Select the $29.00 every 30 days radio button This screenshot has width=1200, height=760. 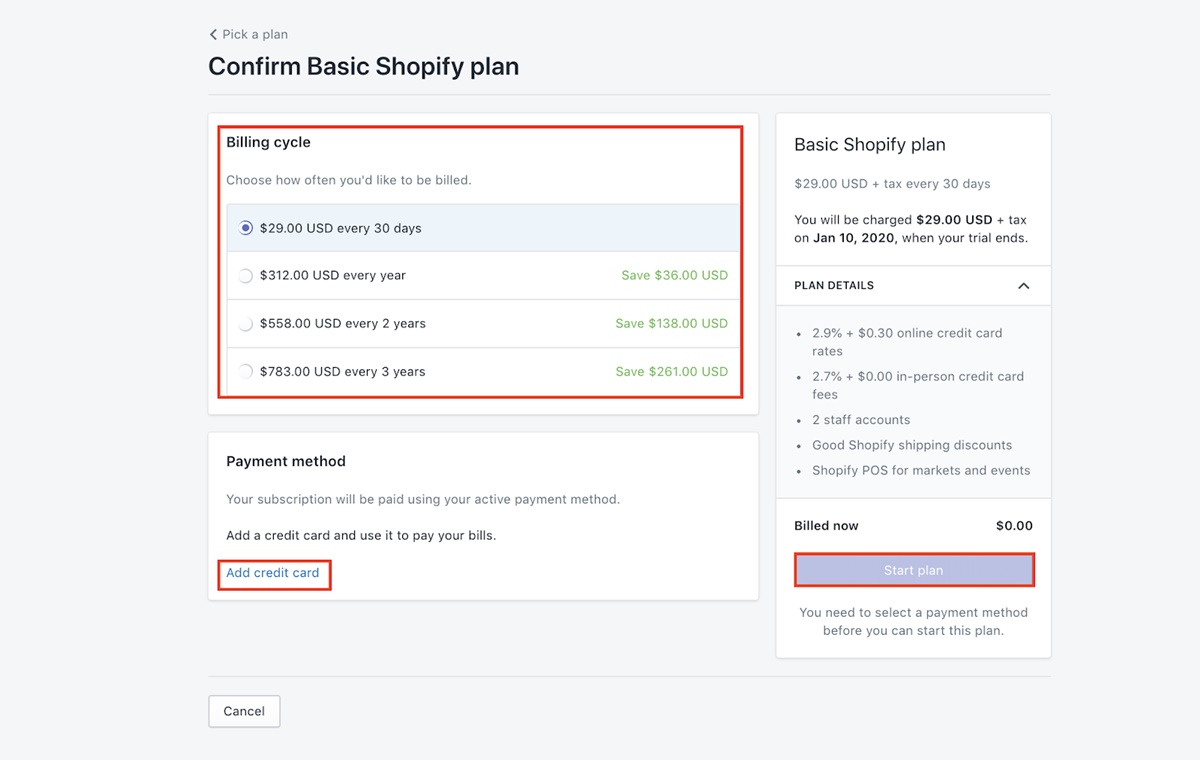tap(246, 228)
